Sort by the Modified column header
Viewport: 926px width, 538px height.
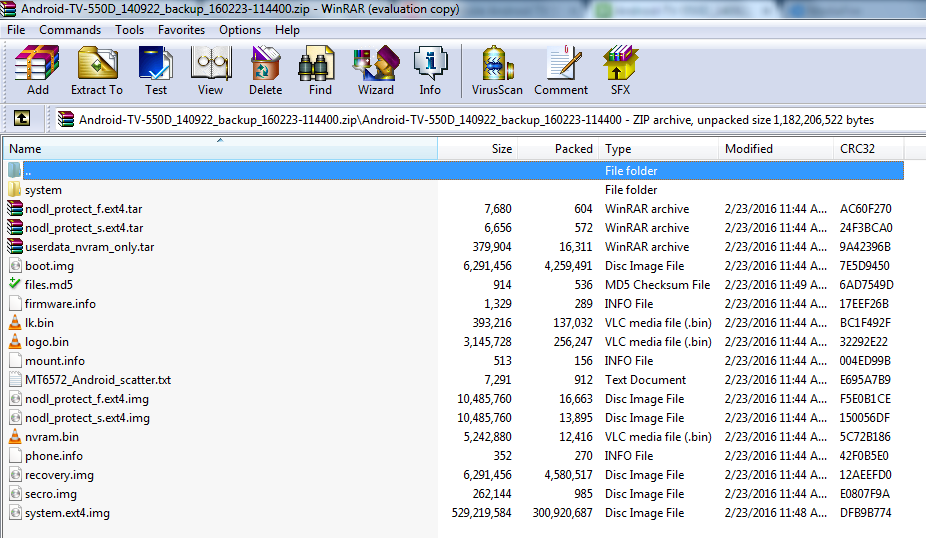point(776,149)
